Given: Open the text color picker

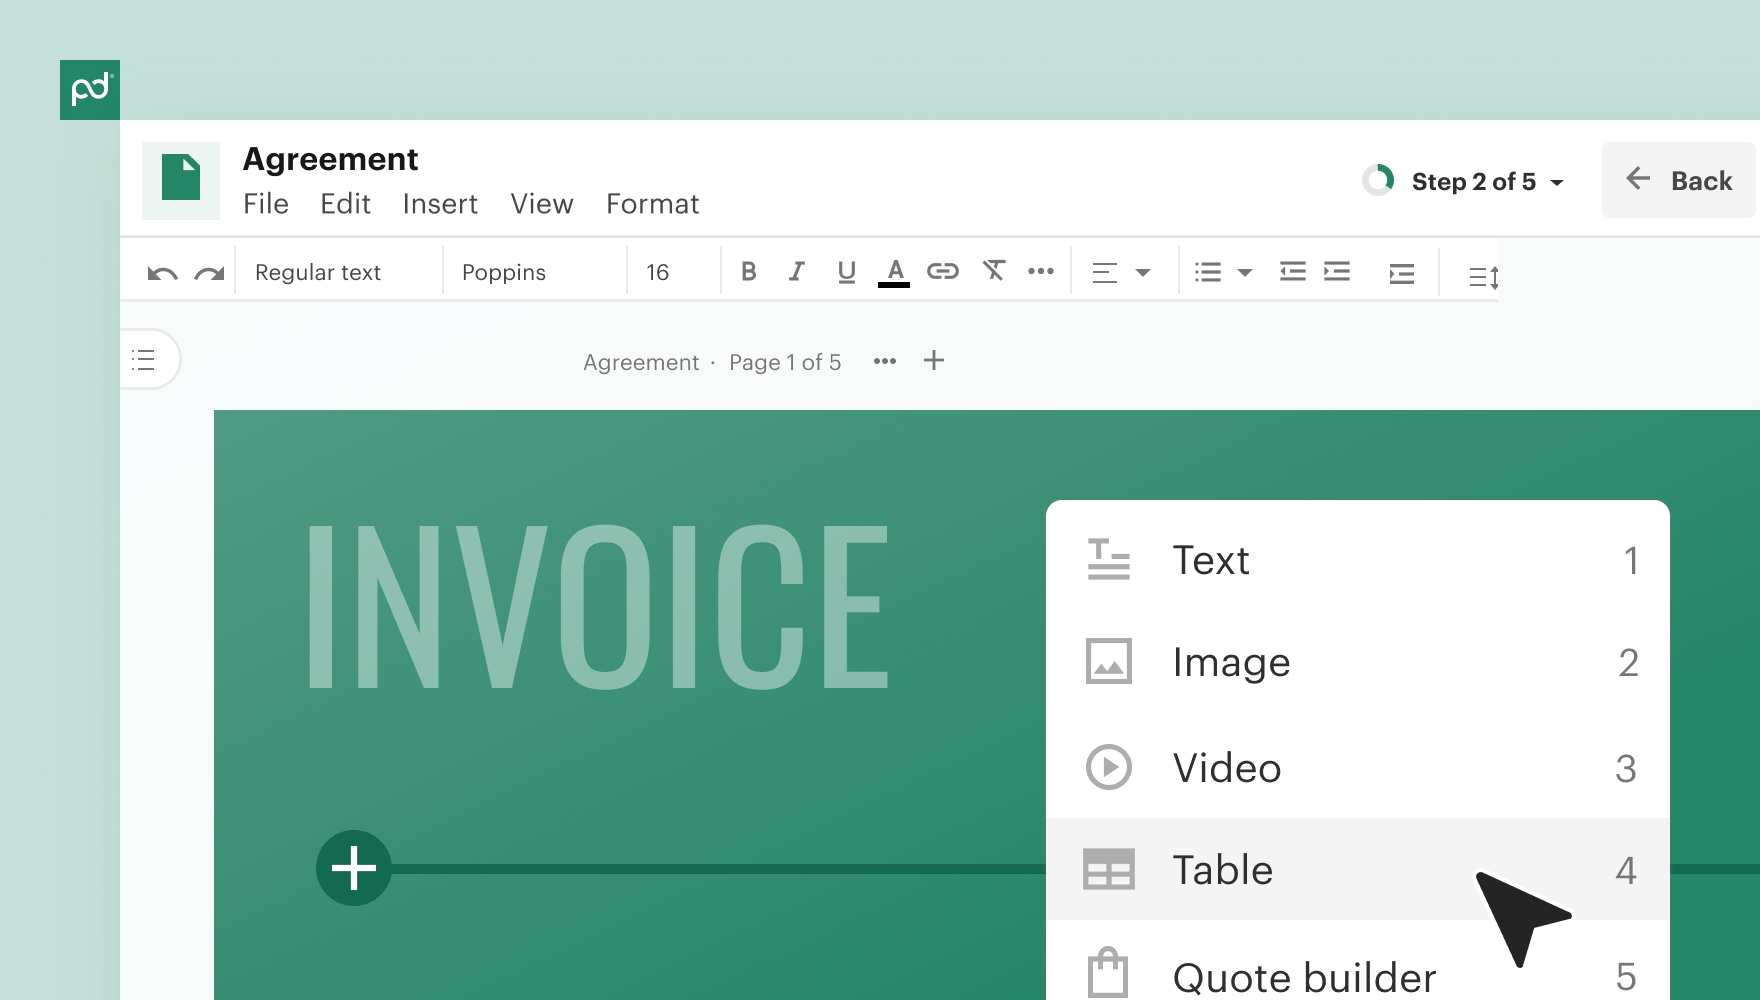Looking at the screenshot, I should point(894,272).
